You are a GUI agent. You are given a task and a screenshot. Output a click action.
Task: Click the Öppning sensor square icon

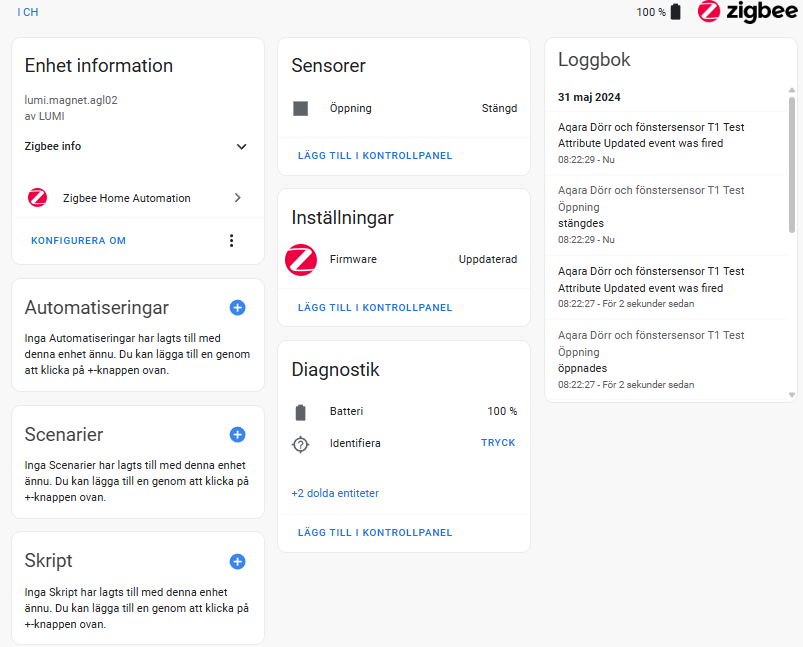tap(301, 108)
